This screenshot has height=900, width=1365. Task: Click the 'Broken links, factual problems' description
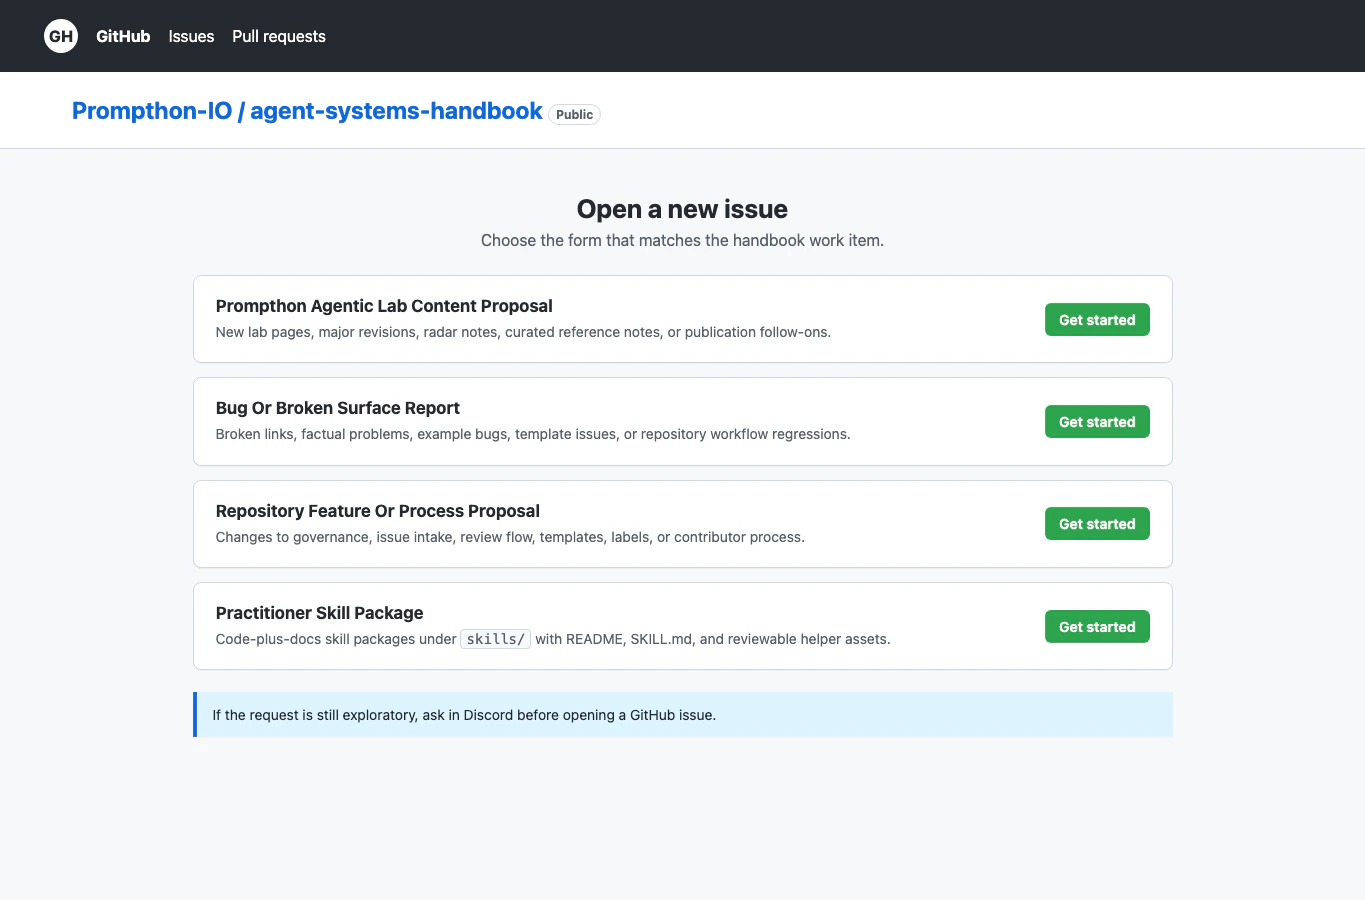click(x=533, y=434)
